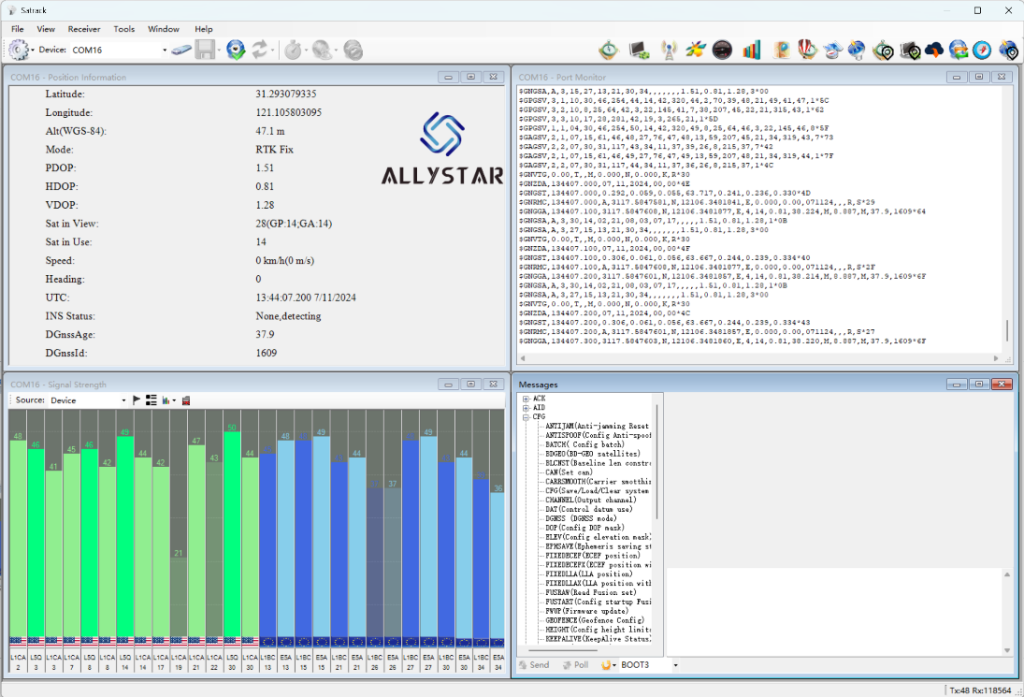Expand the ACK tree node

tap(526, 398)
